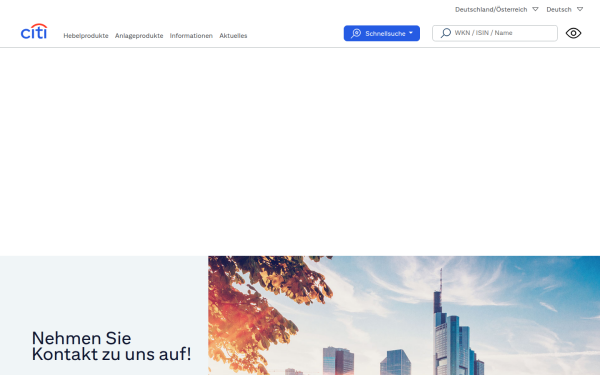Image resolution: width=600 pixels, height=375 pixels.
Task: Open the Anlageprodukte menu
Action: (x=139, y=36)
